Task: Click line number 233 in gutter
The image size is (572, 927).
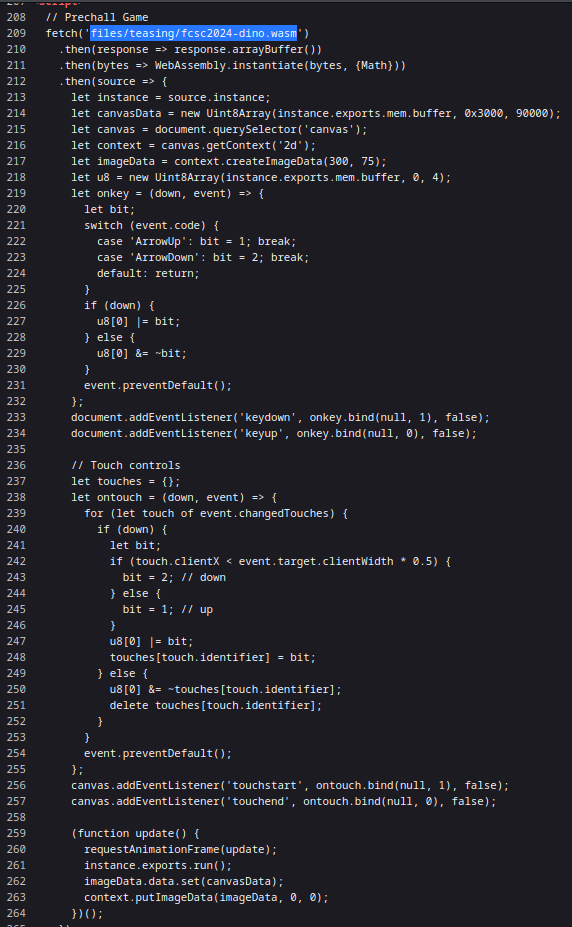Action: coord(17,417)
